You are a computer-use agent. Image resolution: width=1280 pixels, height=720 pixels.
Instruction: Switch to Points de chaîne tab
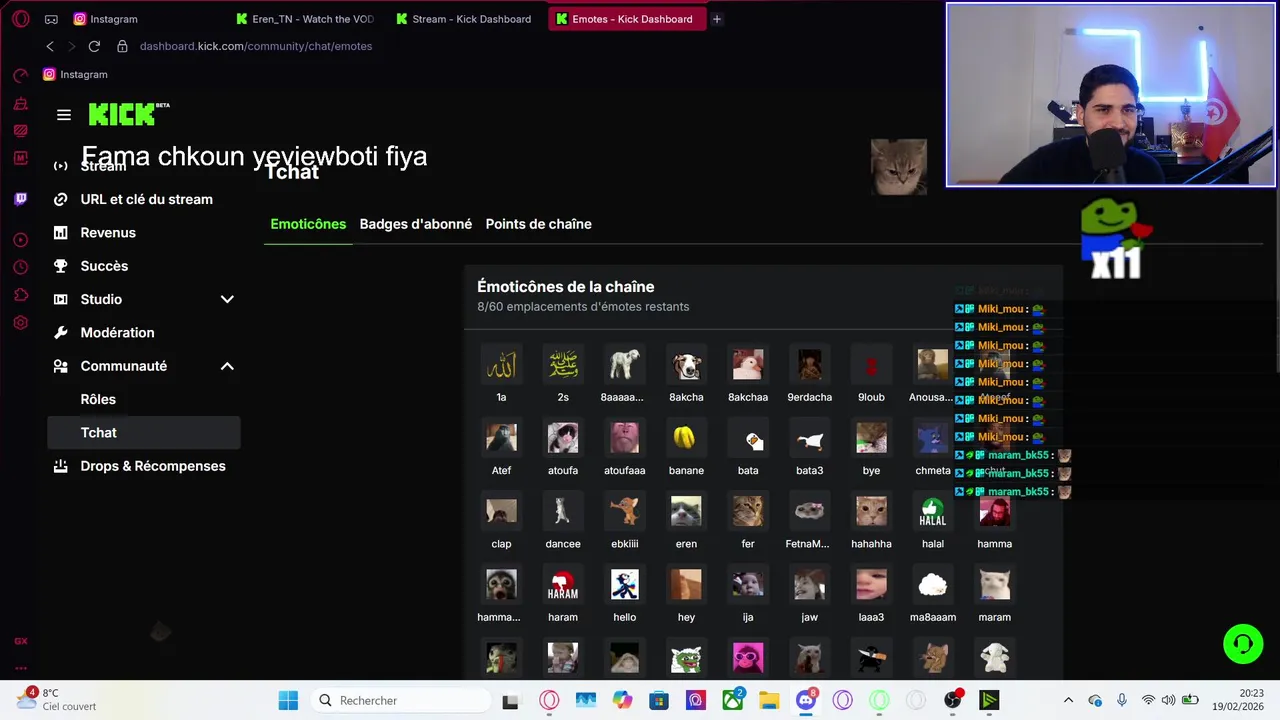click(x=539, y=224)
